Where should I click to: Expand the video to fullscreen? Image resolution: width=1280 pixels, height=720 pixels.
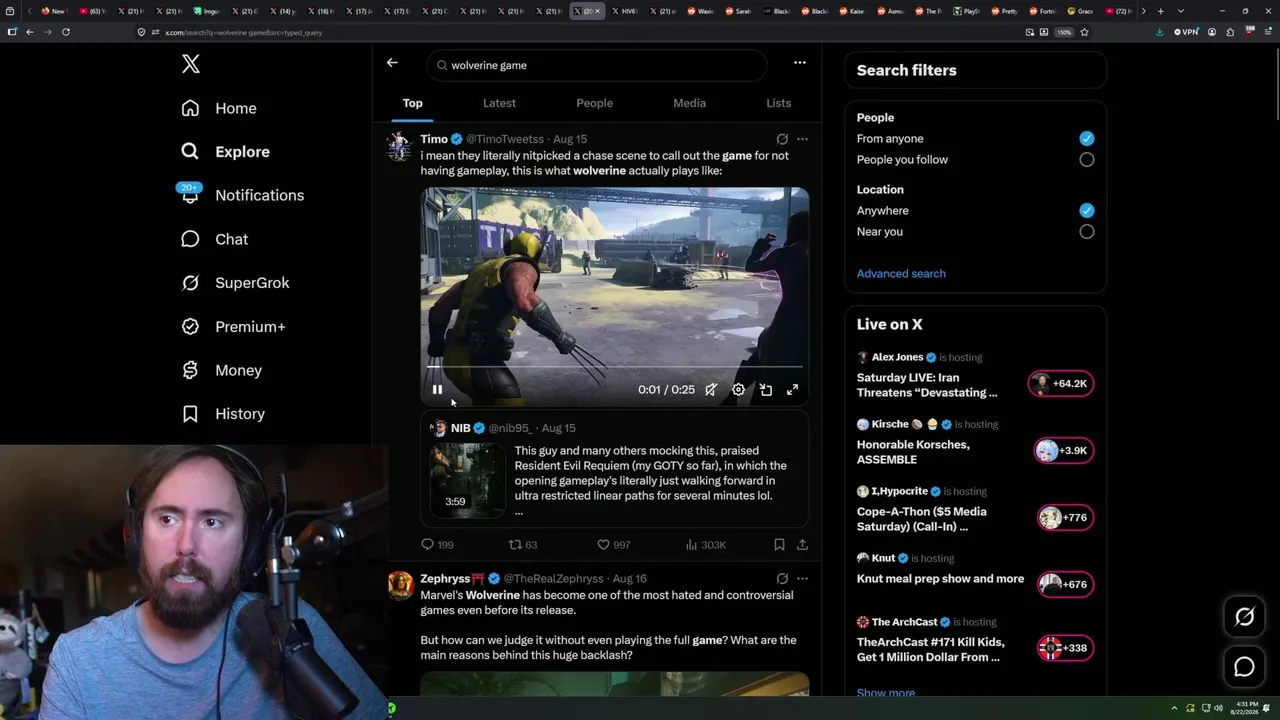[792, 390]
